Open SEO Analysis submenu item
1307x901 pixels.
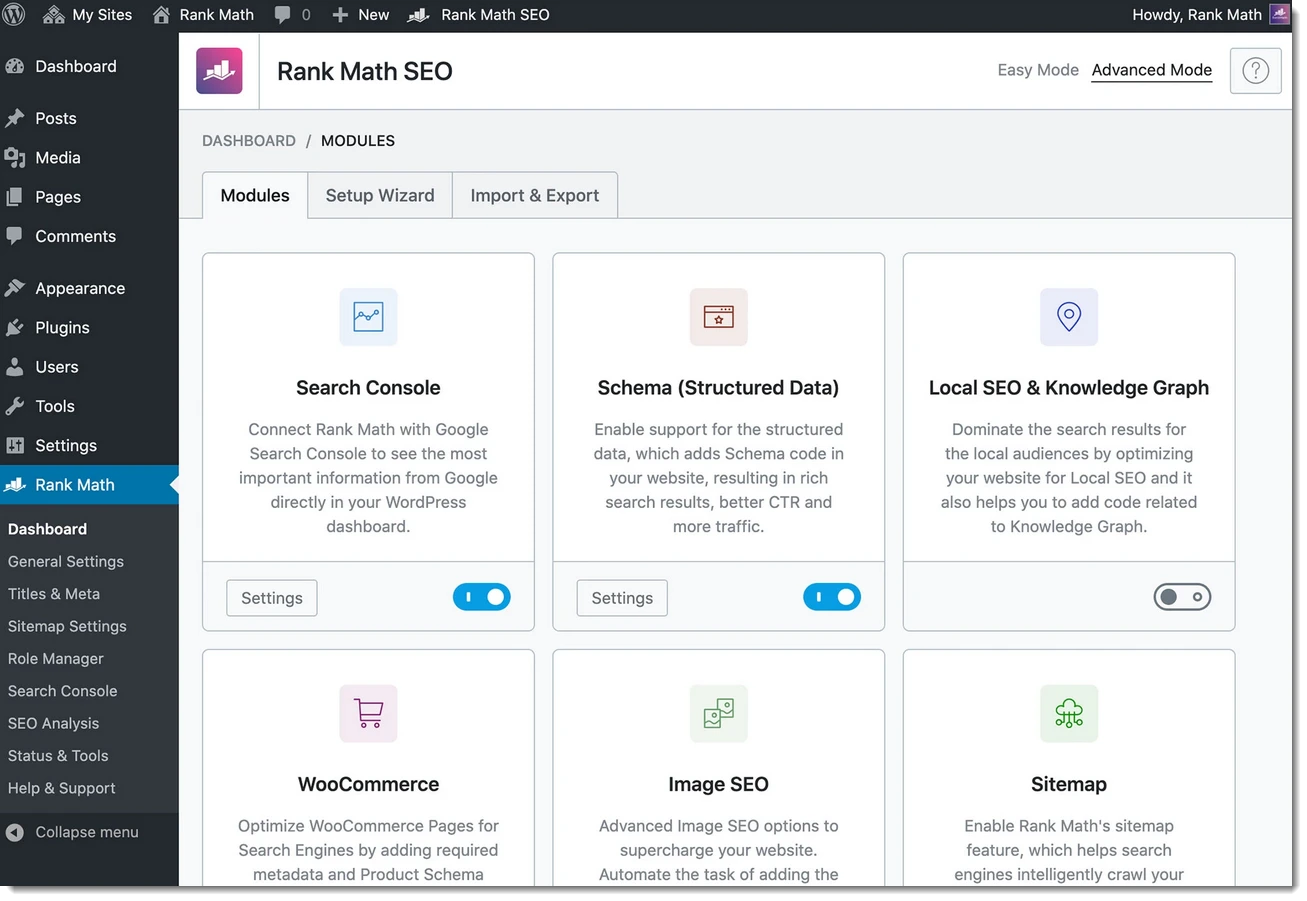(x=54, y=723)
